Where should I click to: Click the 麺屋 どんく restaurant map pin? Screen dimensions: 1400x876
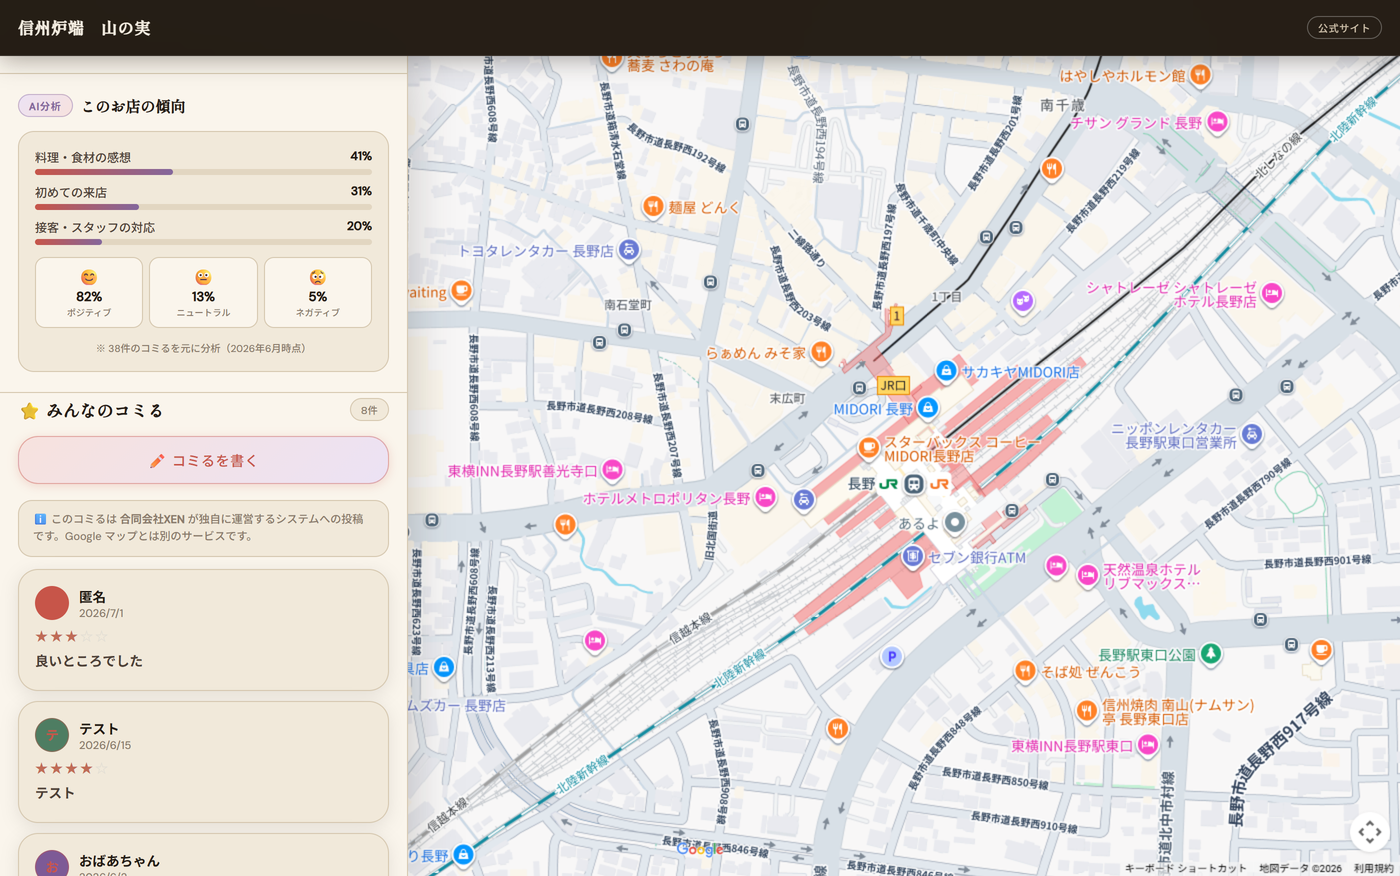[x=653, y=207]
